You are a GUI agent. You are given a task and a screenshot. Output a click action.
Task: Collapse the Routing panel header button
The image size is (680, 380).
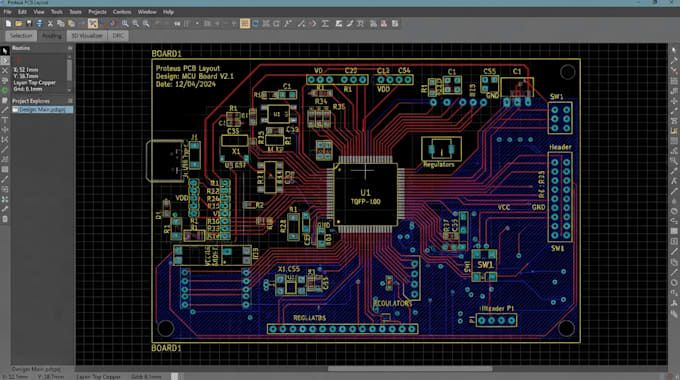(70, 48)
